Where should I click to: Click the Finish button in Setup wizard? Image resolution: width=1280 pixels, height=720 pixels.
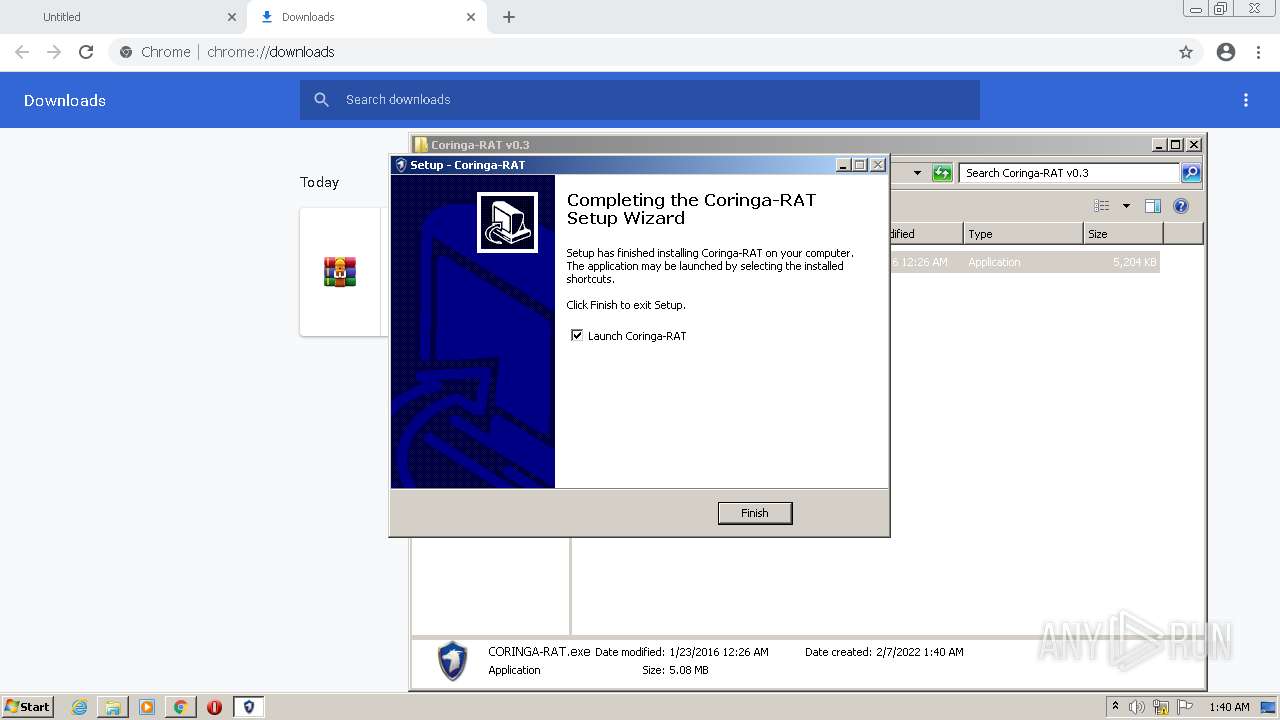[x=755, y=513]
